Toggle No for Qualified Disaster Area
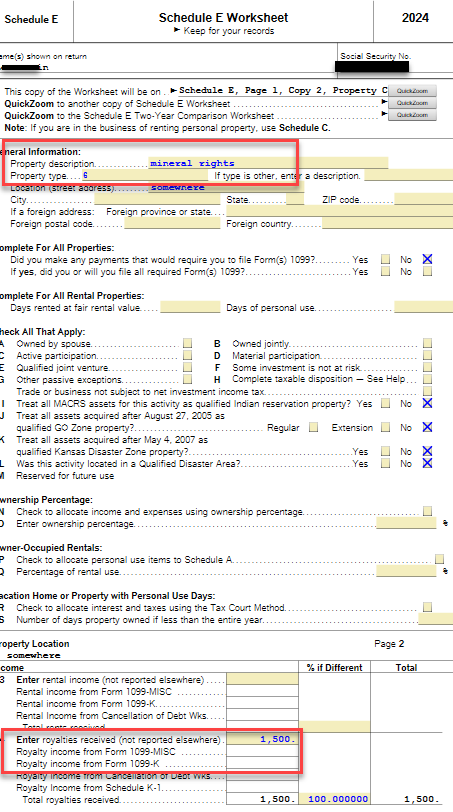Screen dimensions: 453x812 tap(427, 463)
